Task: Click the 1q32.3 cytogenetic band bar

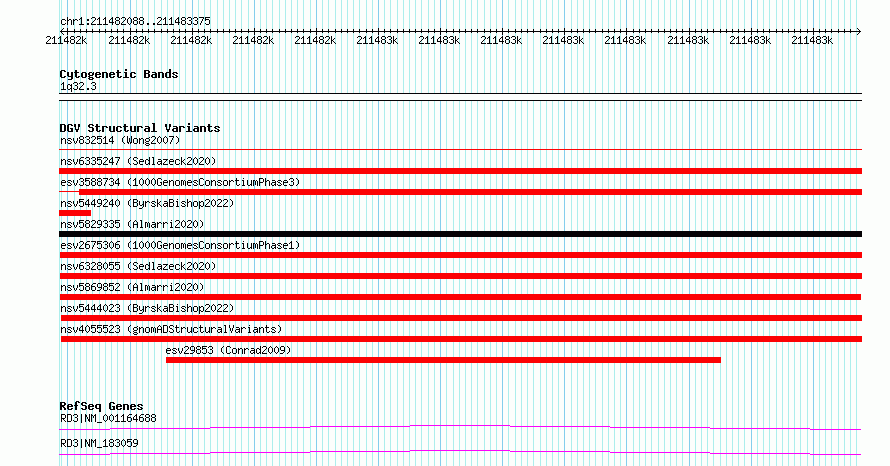Action: (x=460, y=97)
